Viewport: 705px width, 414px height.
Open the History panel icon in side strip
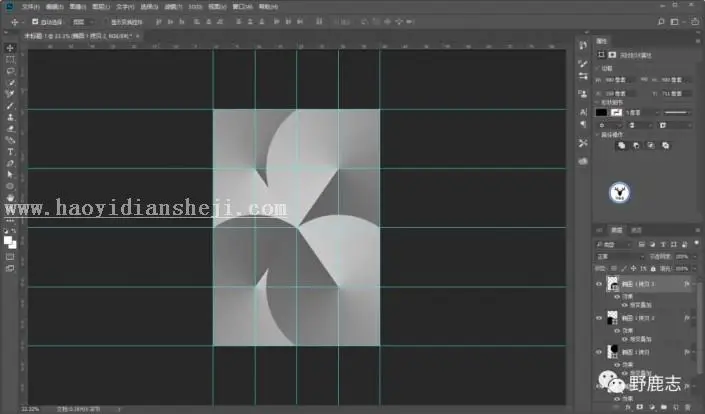[583, 45]
